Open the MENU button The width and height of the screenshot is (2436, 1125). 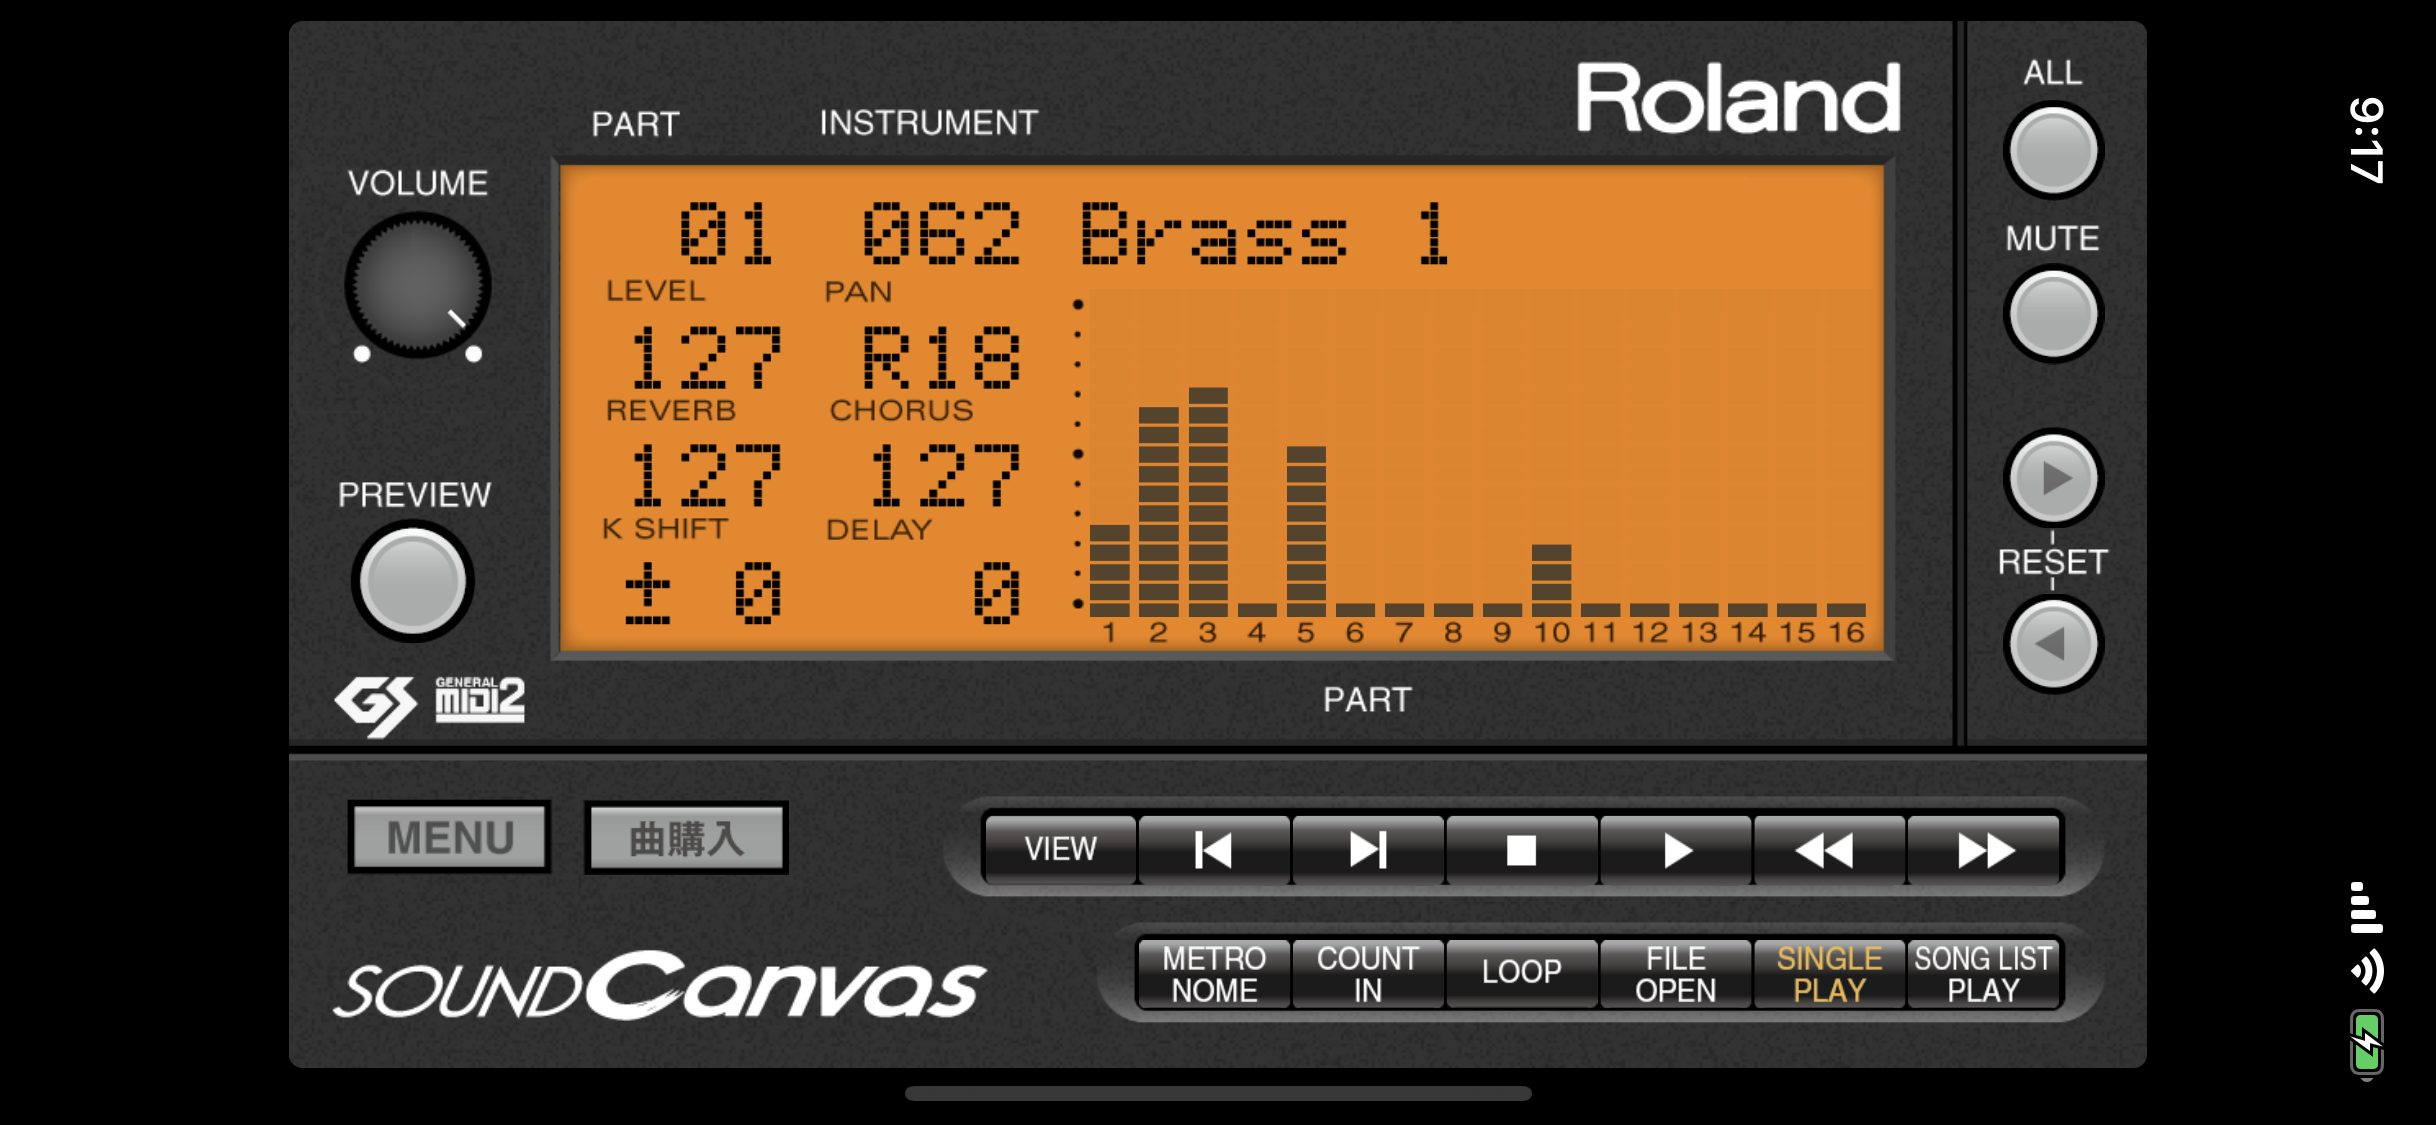pos(450,837)
